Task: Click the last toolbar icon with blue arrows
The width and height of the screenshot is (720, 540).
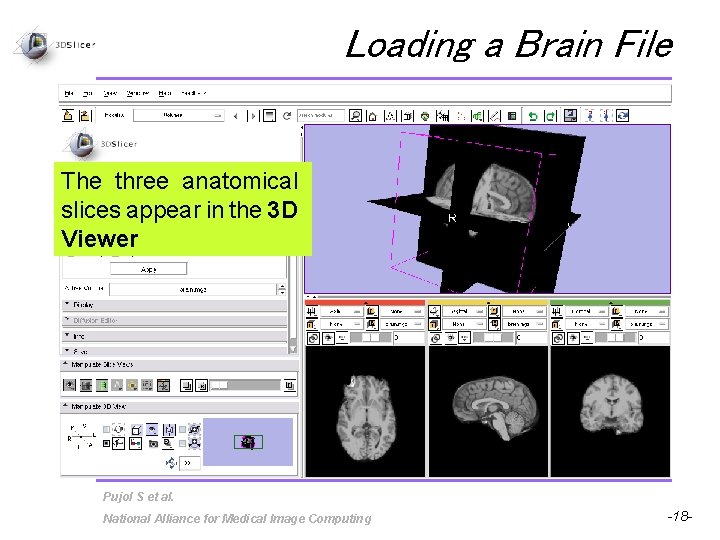Action: coord(623,116)
